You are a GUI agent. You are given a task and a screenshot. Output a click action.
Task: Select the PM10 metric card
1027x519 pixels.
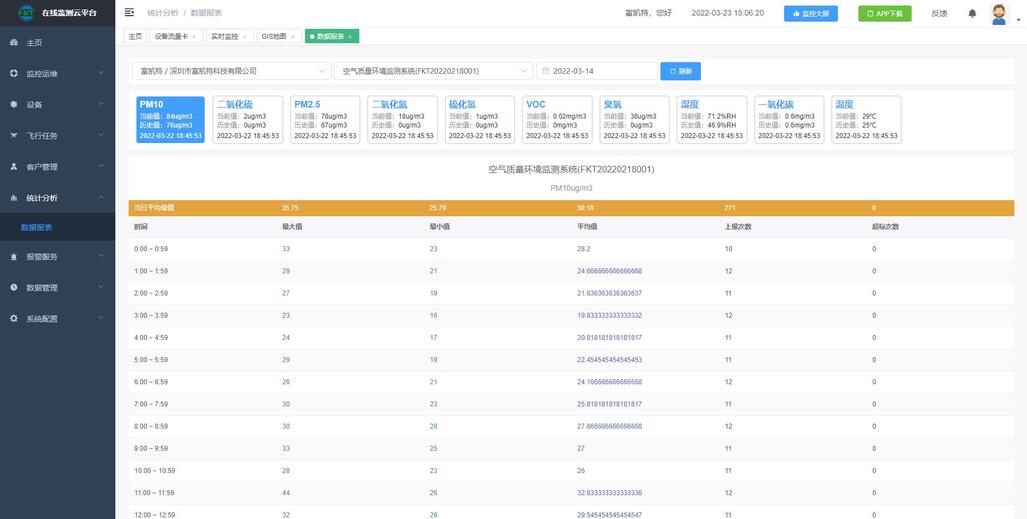point(170,120)
